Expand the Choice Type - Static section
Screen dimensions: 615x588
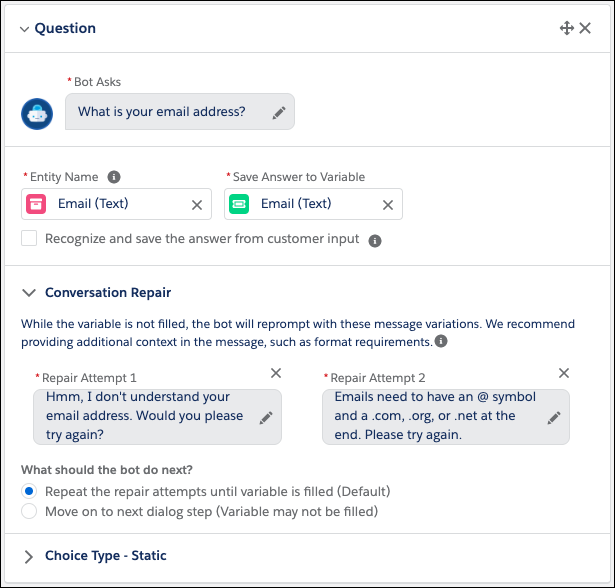click(28, 556)
